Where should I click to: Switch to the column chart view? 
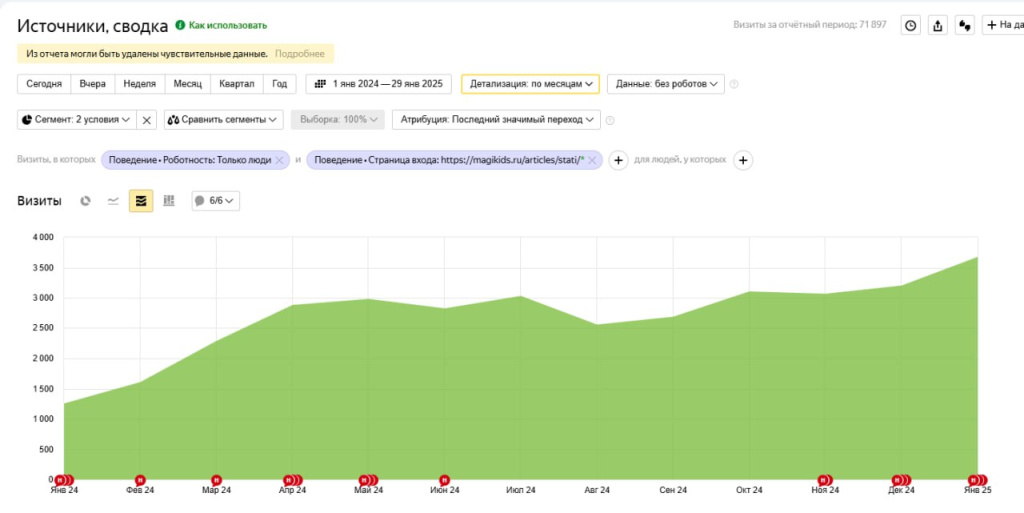pos(169,201)
